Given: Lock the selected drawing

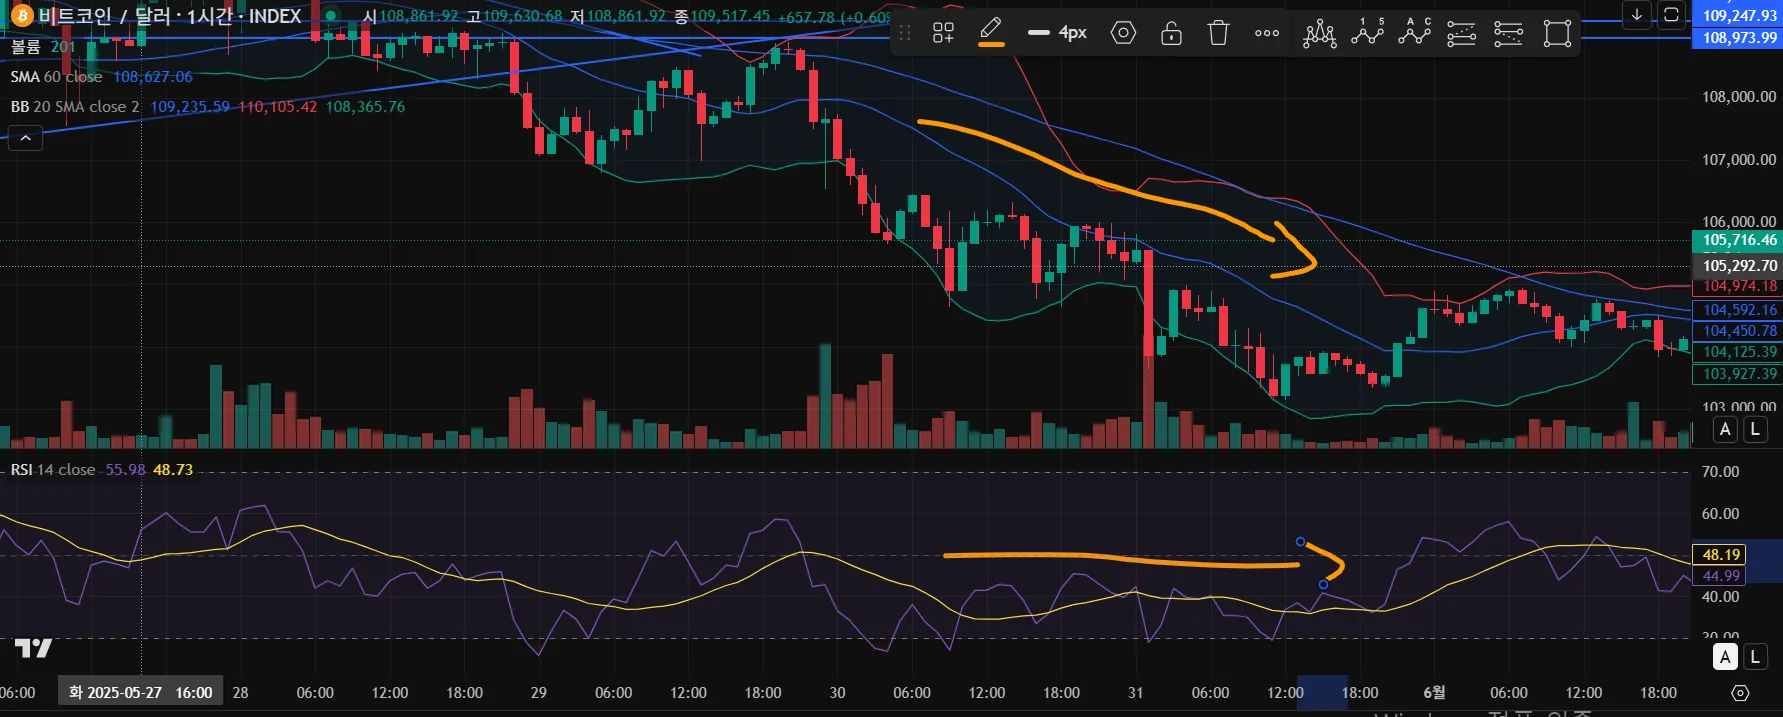Looking at the screenshot, I should click(1171, 33).
